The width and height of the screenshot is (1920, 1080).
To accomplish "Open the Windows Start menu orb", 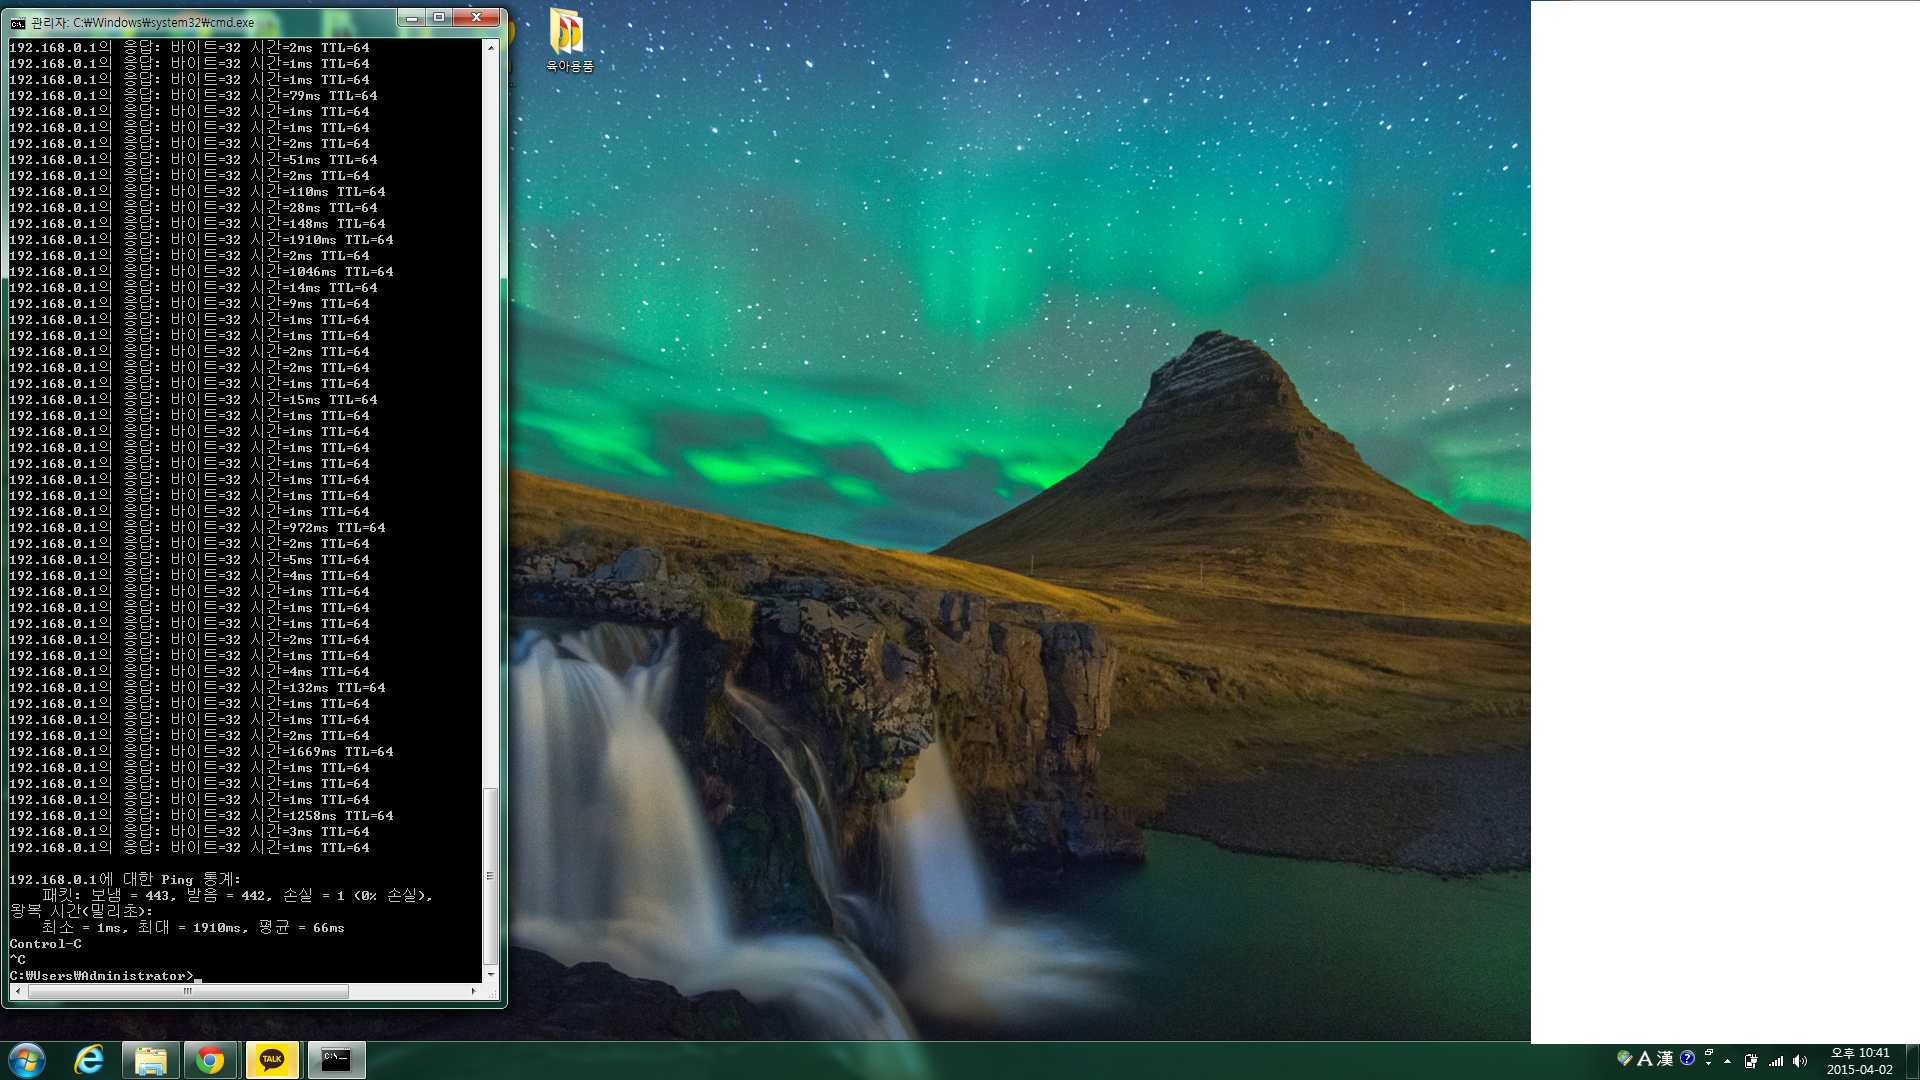I will (x=27, y=1060).
